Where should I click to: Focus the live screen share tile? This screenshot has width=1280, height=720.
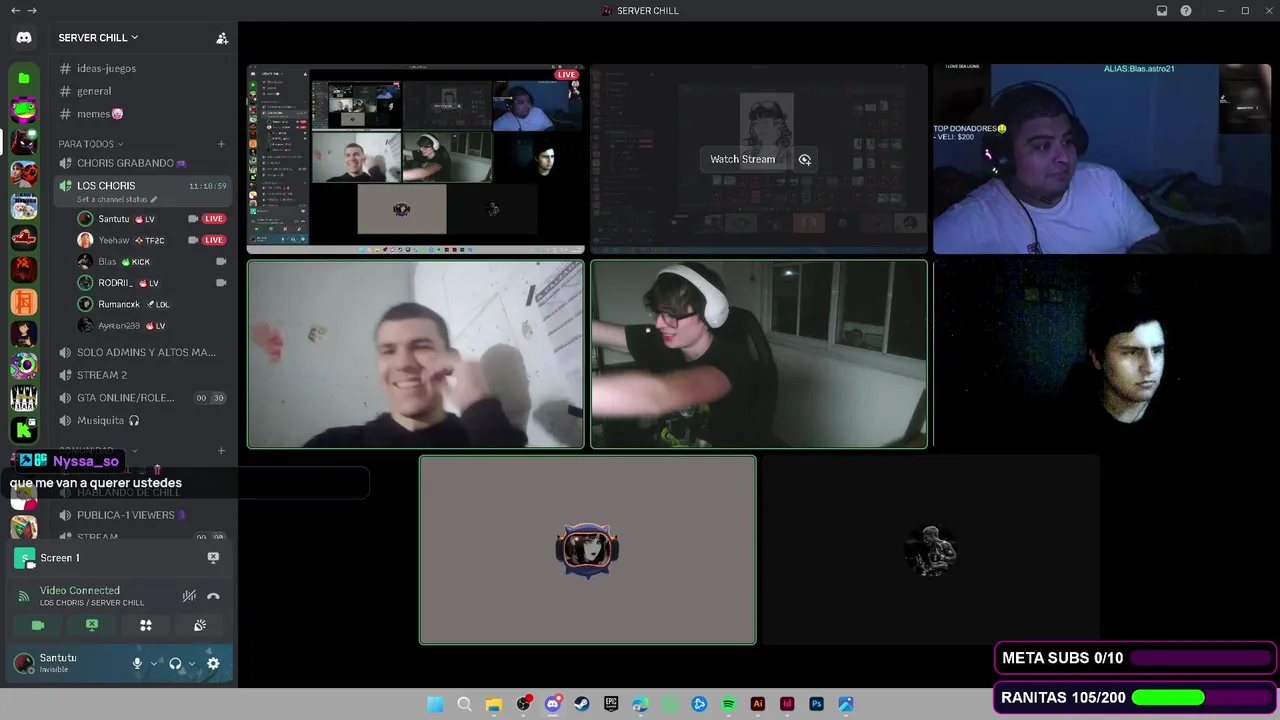416,158
